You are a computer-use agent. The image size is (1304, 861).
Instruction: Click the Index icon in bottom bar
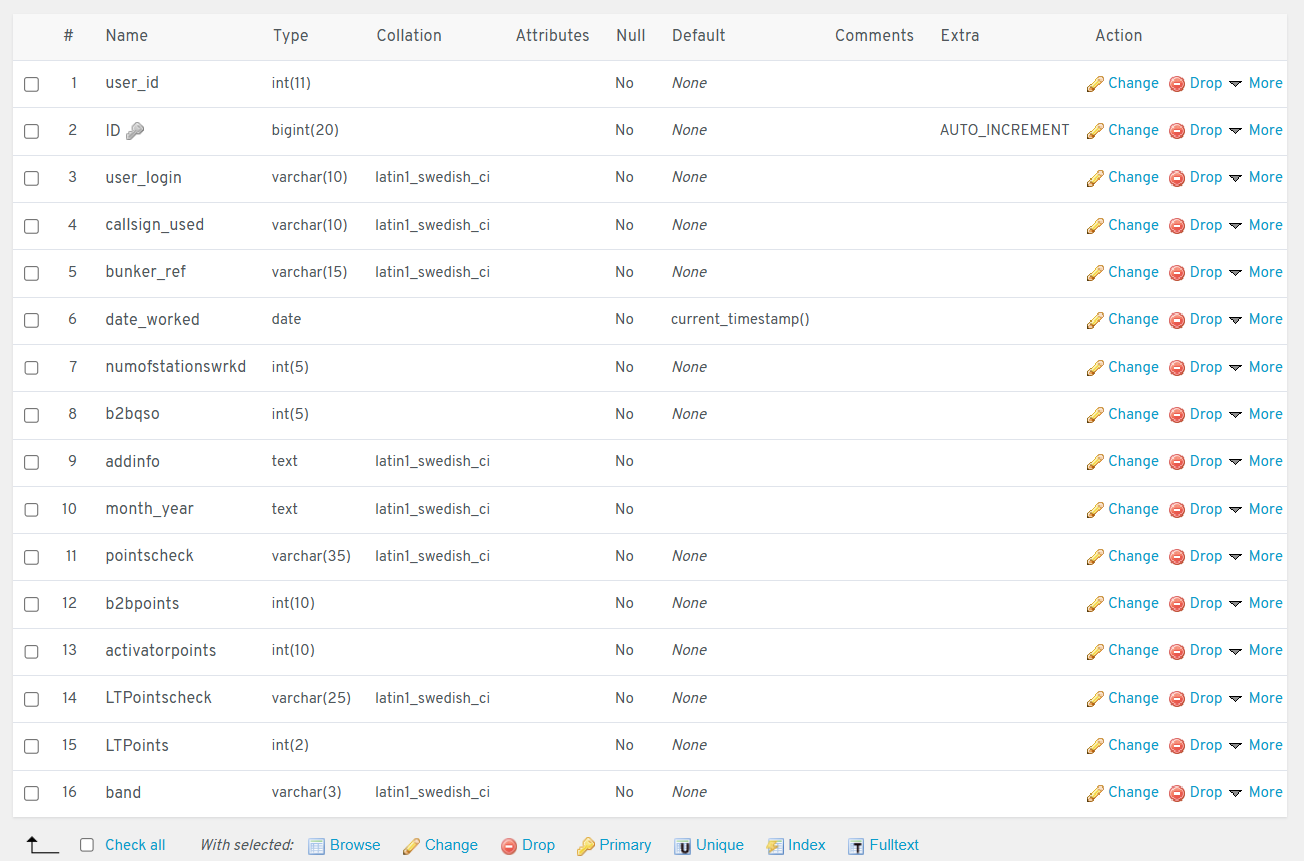click(x=775, y=846)
